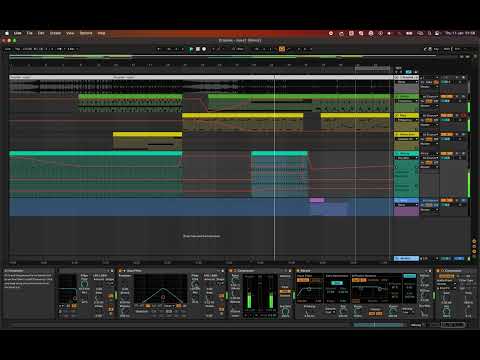Viewport: 480px width, 360px height.
Task: Select the lower yellow track header name
Action: click(406, 134)
